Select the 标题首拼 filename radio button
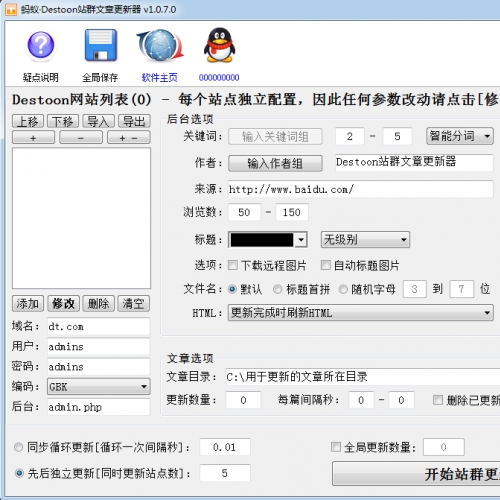 point(277,289)
